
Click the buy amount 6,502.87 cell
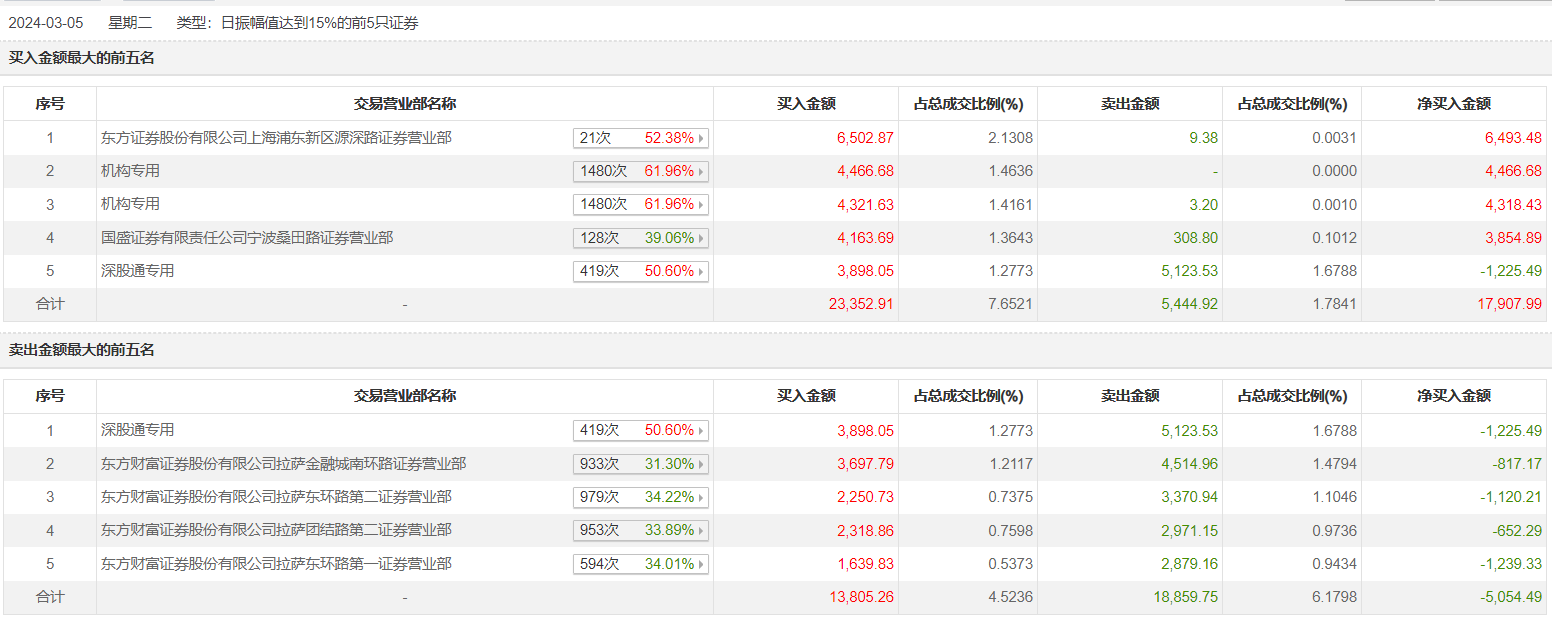pyautogui.click(x=867, y=138)
